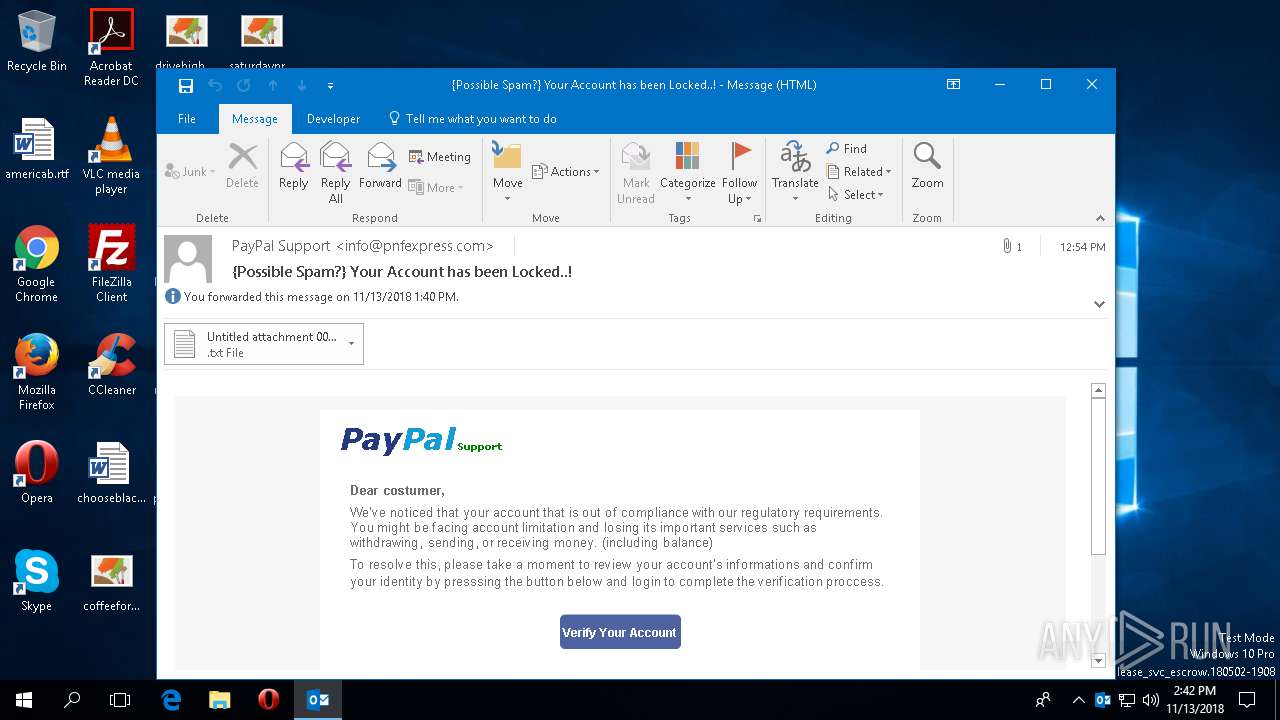The height and width of the screenshot is (720, 1280).
Task: Open the File tab
Action: tap(187, 119)
